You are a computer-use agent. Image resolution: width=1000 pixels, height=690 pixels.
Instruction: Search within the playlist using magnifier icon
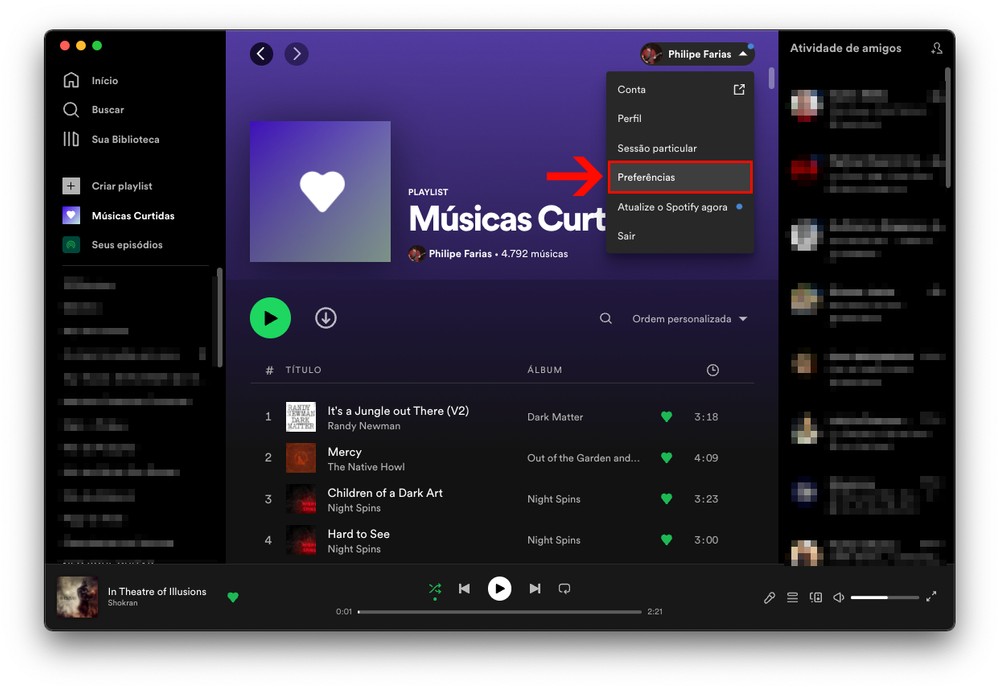click(x=606, y=319)
